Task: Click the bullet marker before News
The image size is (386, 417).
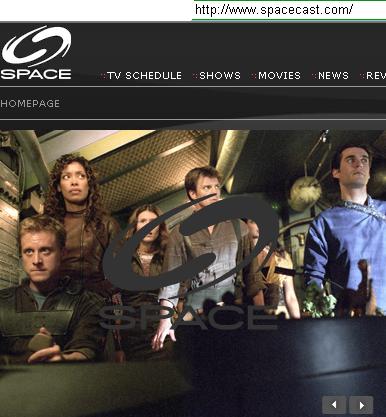Action: 314,76
